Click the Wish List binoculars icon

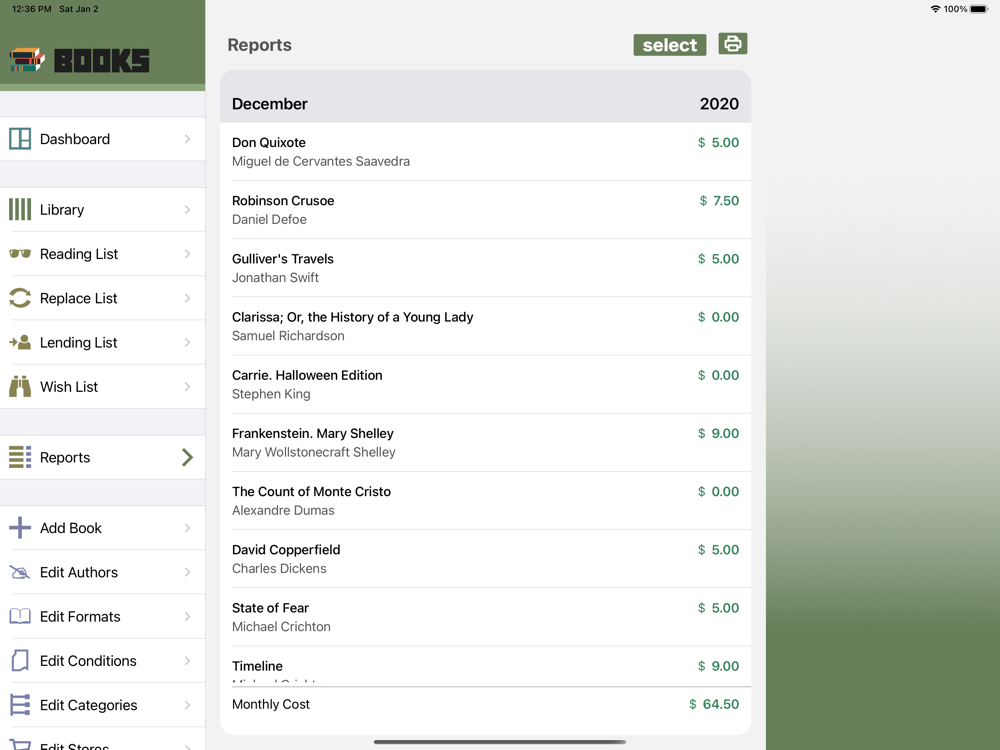click(20, 386)
